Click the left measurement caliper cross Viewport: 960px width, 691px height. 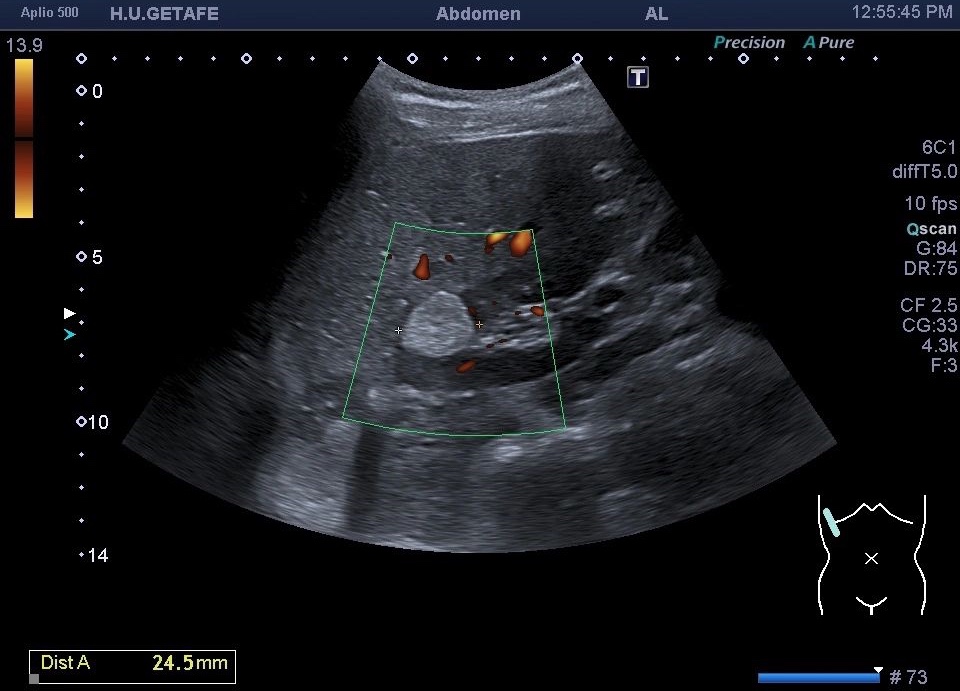(x=399, y=330)
